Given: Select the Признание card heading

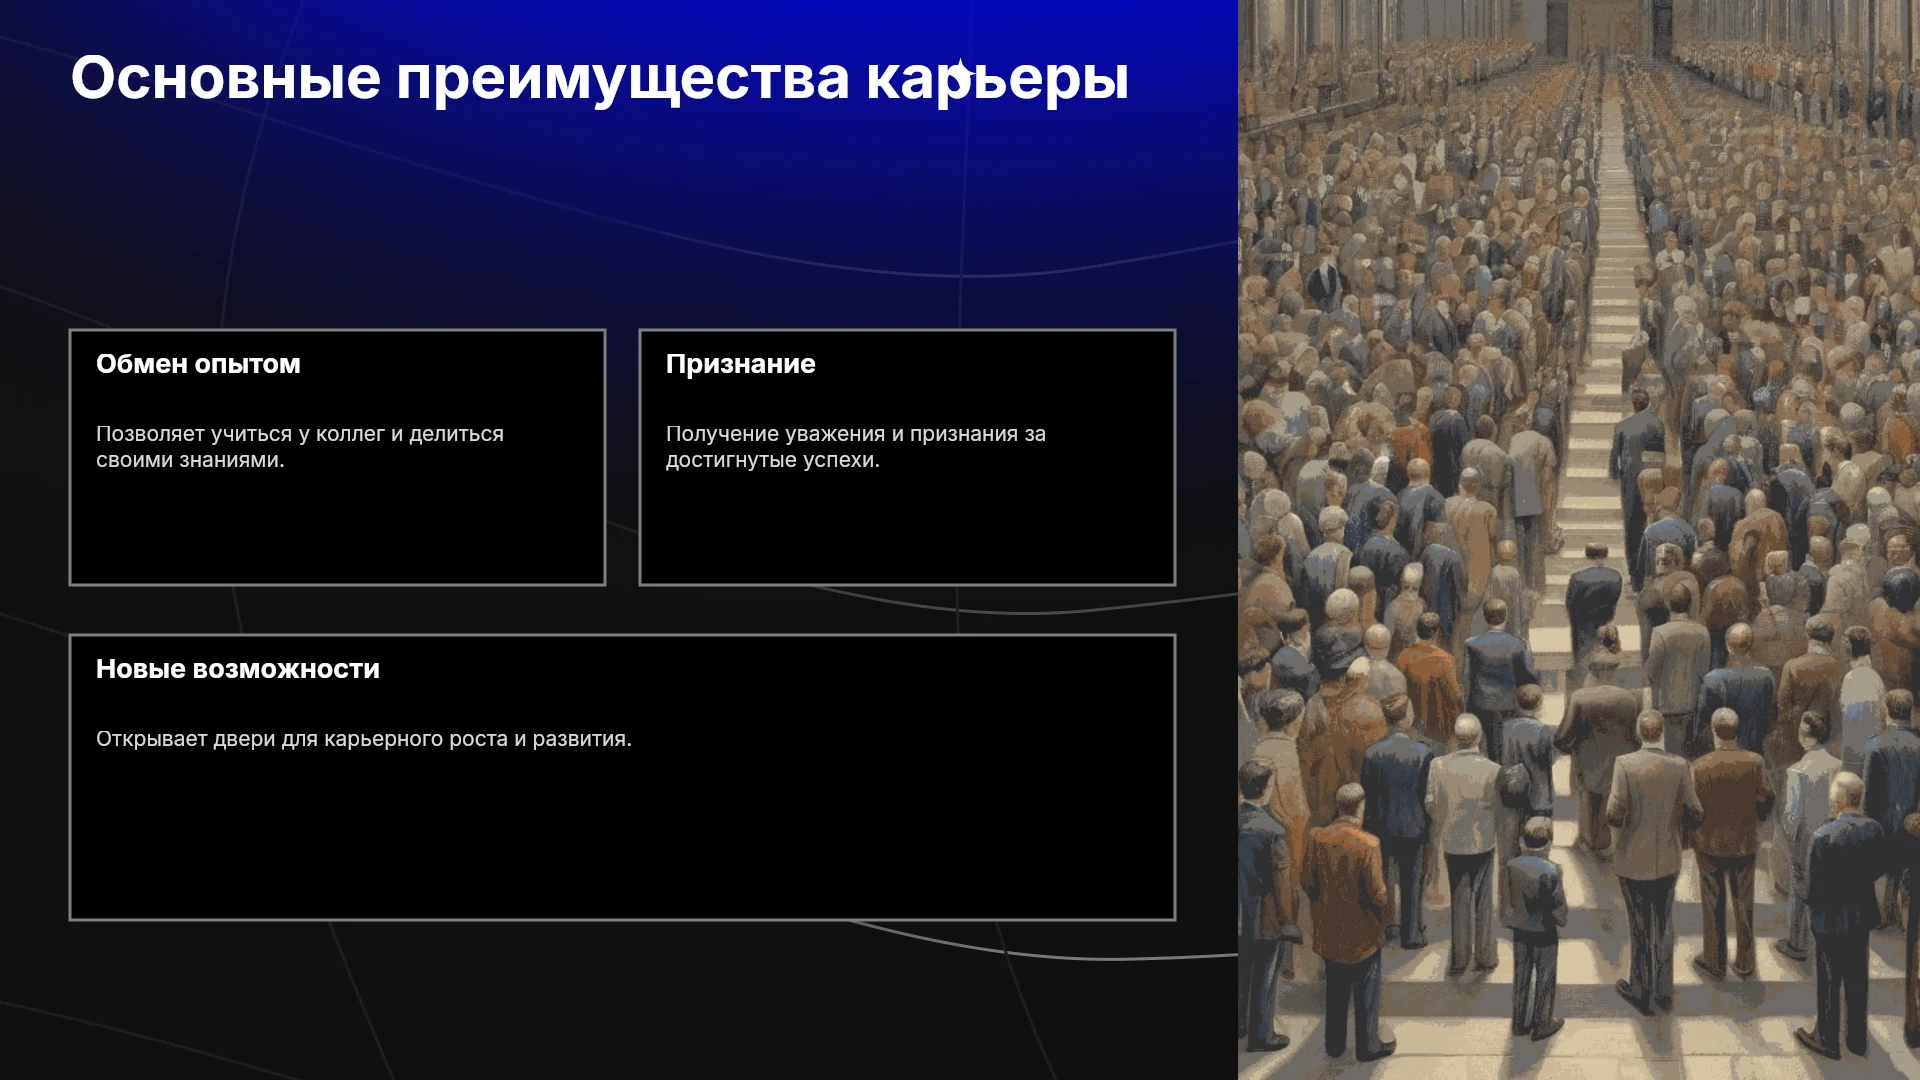Looking at the screenshot, I should [741, 364].
